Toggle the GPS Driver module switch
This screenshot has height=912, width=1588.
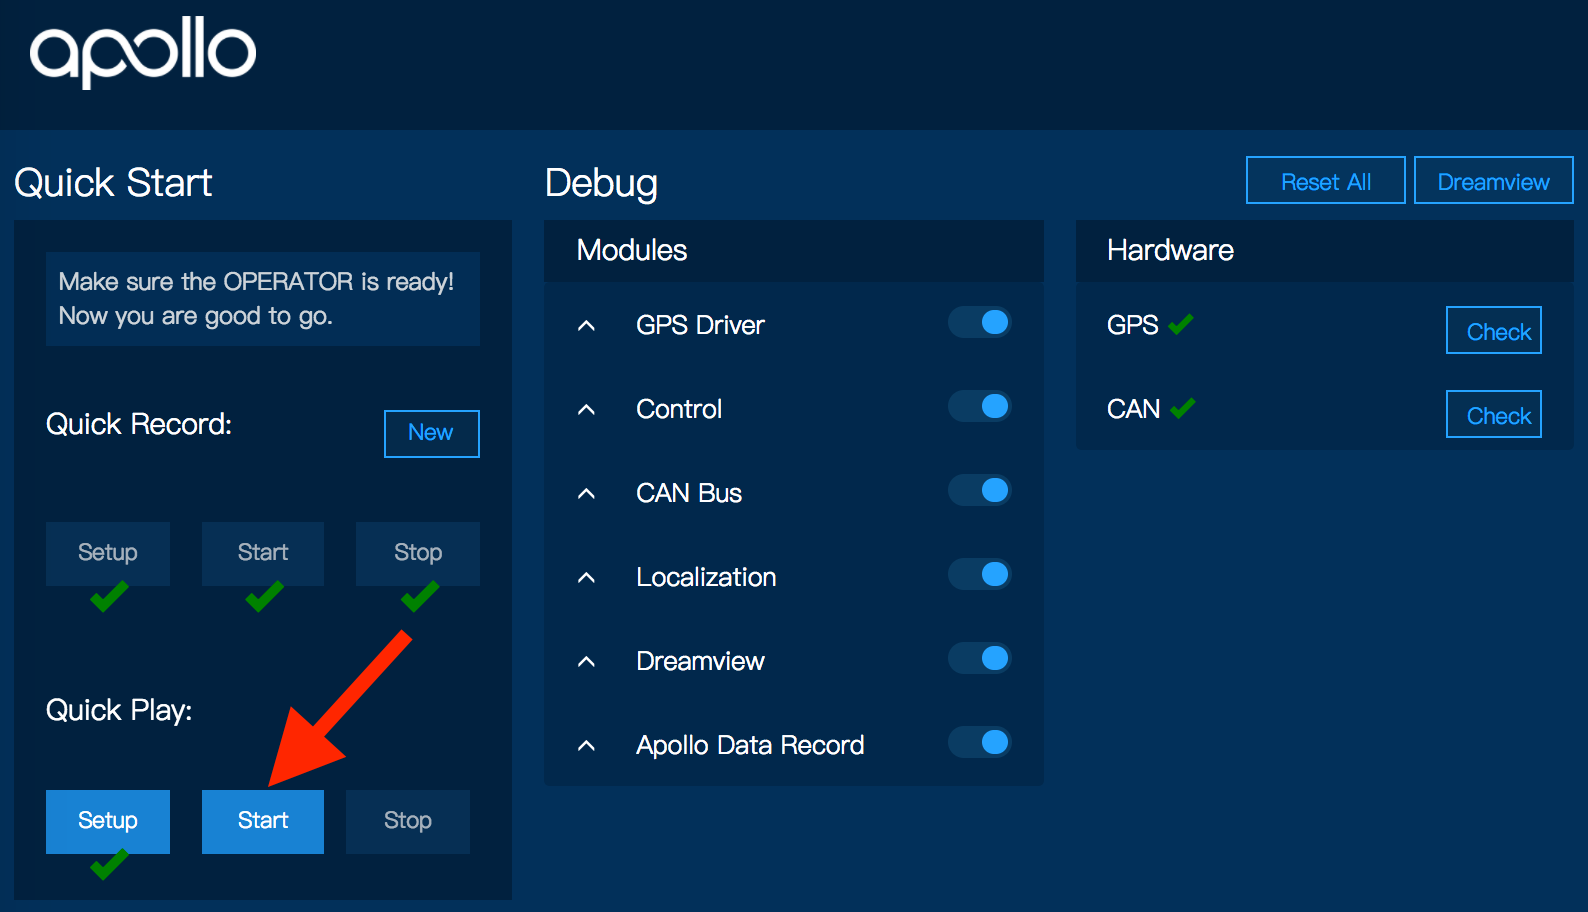[x=980, y=322]
